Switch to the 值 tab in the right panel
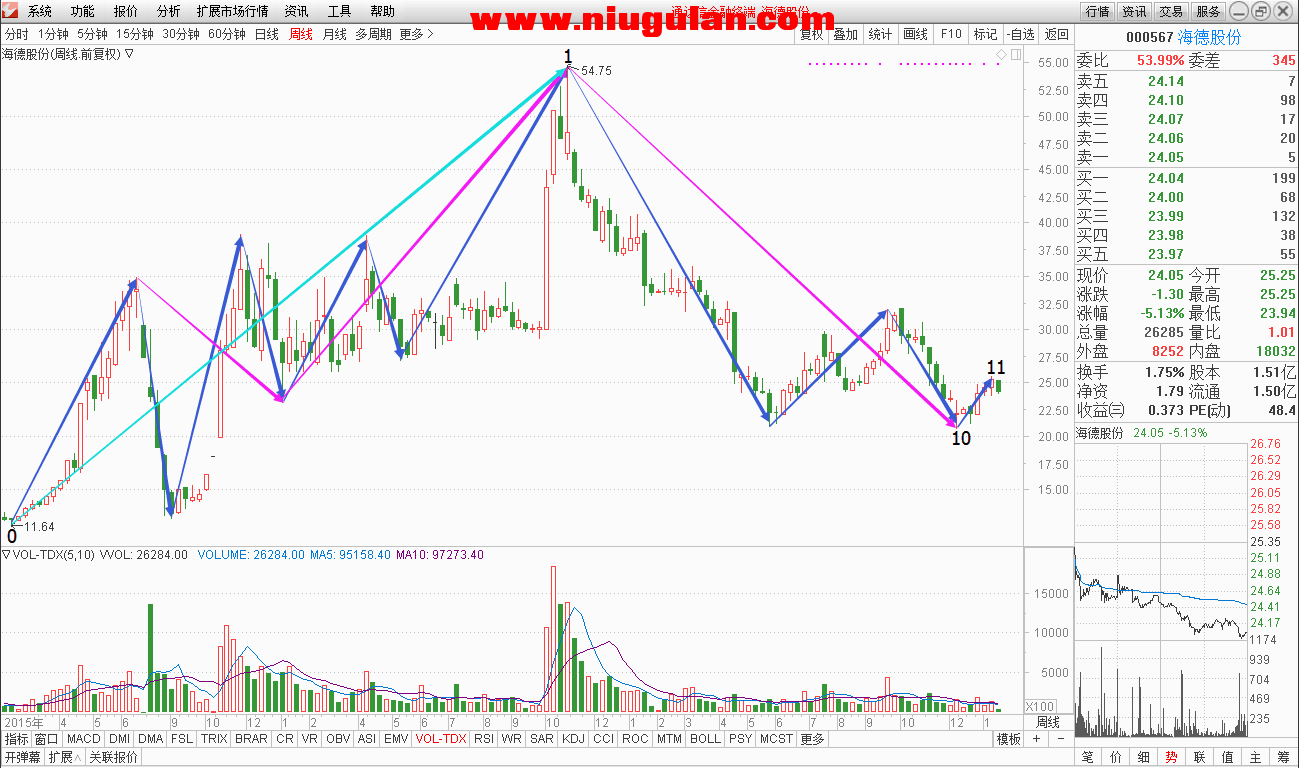 [x=1227, y=757]
